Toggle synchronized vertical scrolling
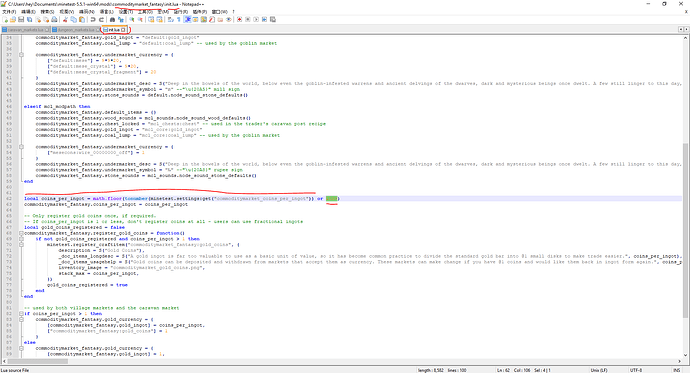690x373 pixels. click(x=151, y=20)
